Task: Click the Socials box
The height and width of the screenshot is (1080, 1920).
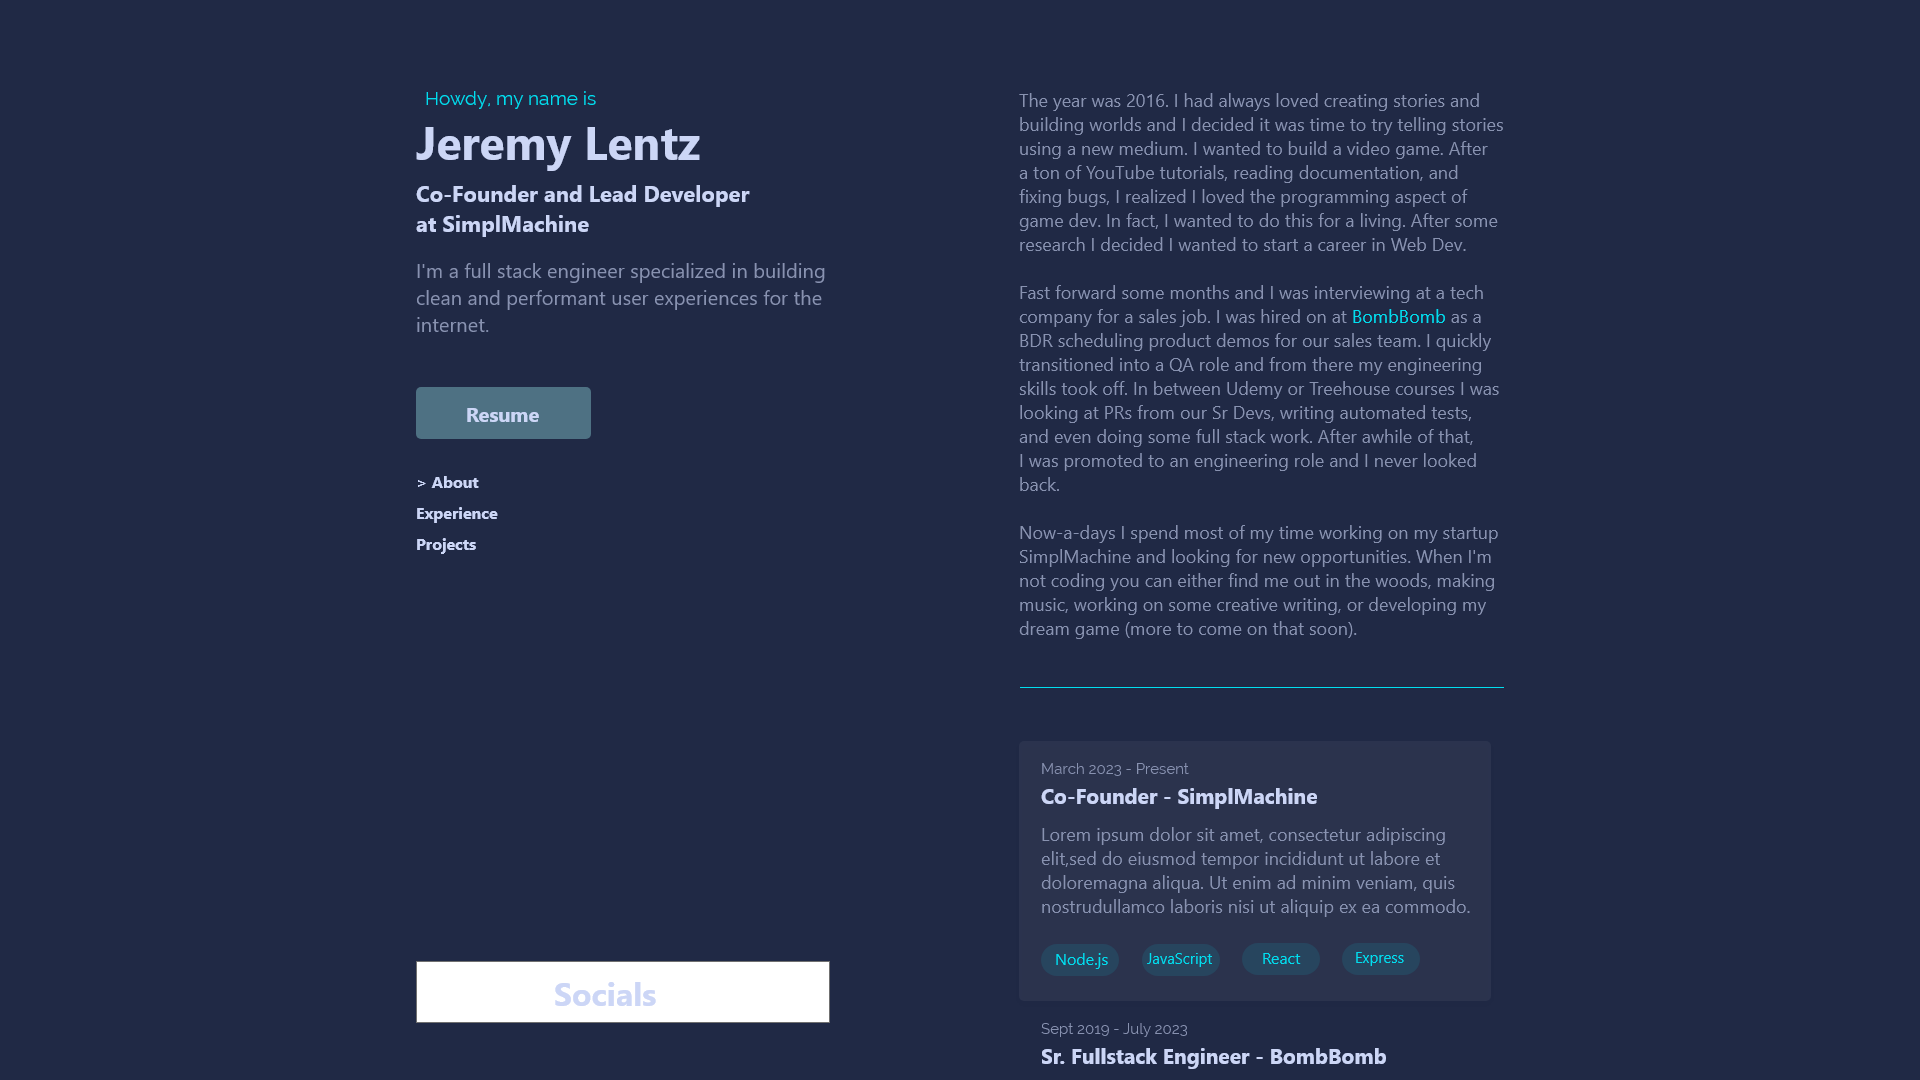Action: (622, 992)
